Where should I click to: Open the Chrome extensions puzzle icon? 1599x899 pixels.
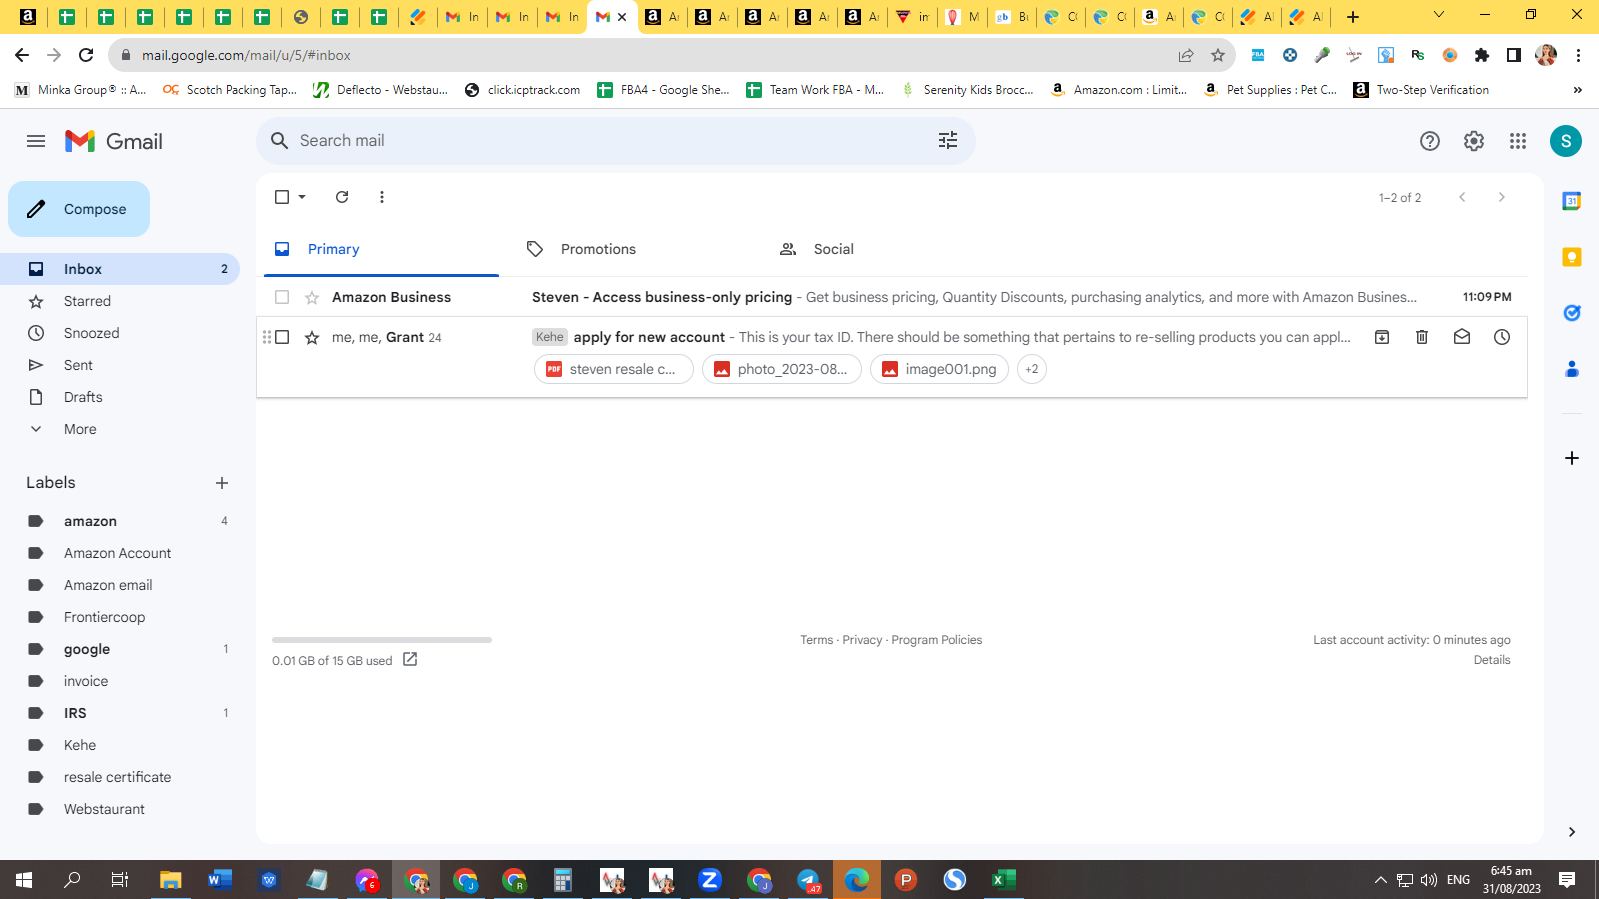(x=1482, y=55)
